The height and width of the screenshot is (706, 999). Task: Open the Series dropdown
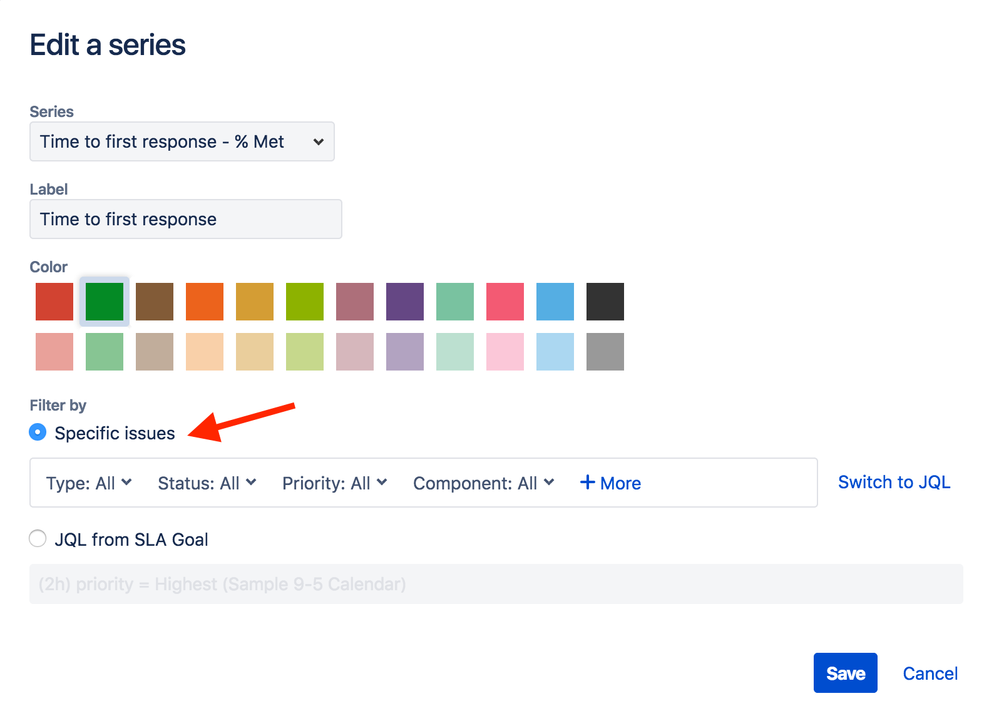click(182, 141)
